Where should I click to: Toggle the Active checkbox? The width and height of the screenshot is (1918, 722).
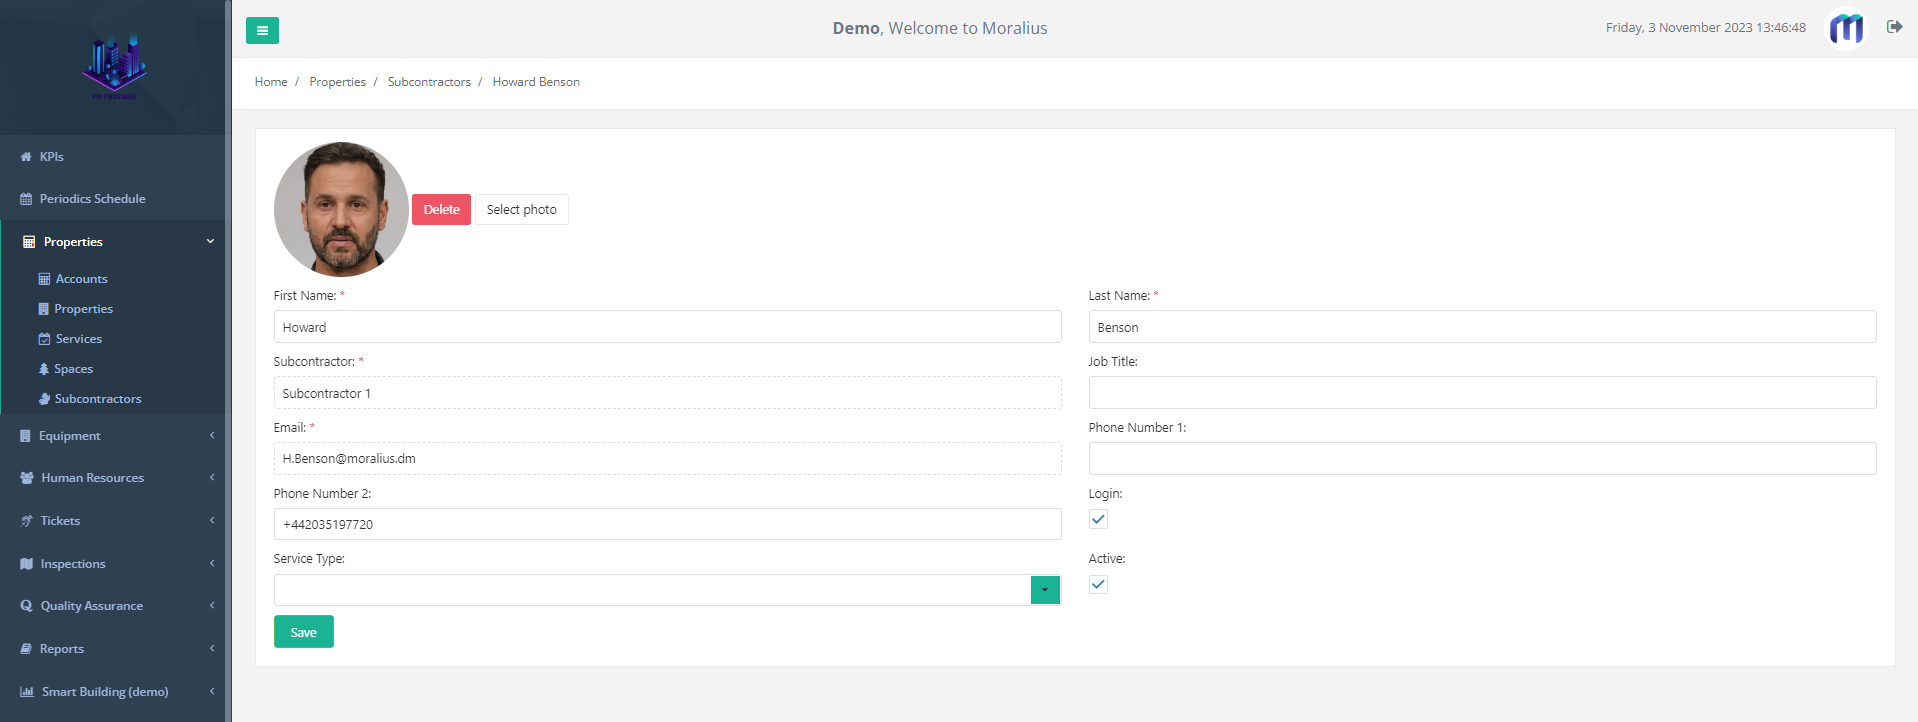pyautogui.click(x=1098, y=584)
